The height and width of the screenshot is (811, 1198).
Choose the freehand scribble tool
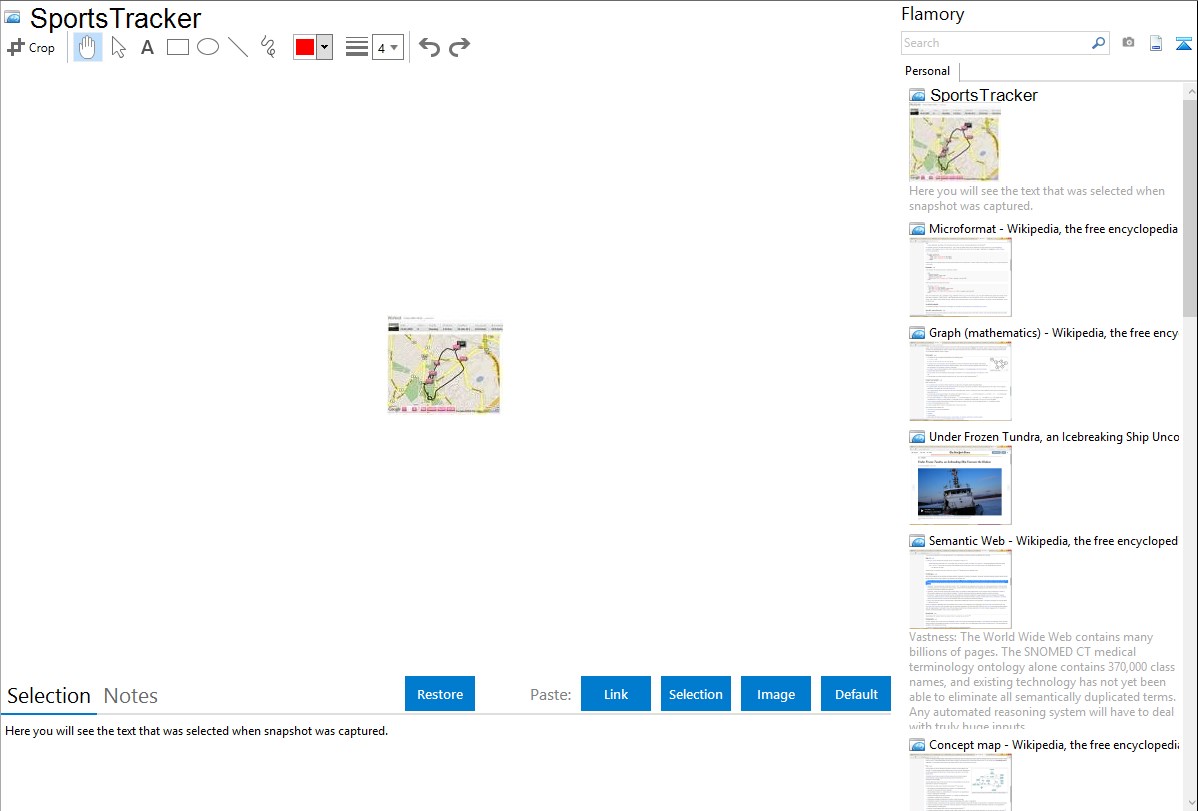click(x=268, y=47)
